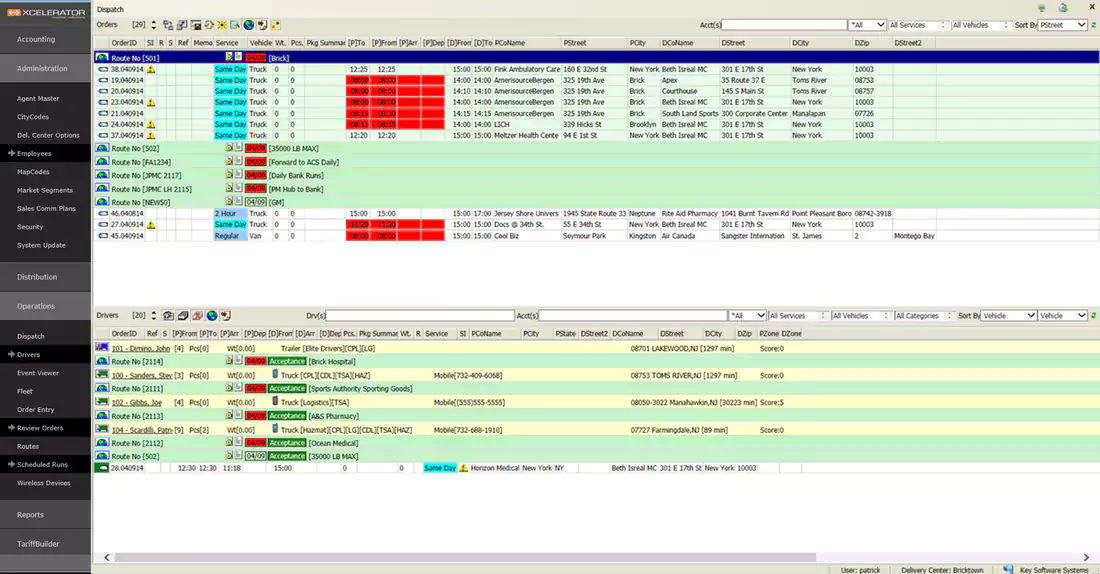Click warning triangle on order 38.040914
The height and width of the screenshot is (574, 1100).
pyautogui.click(x=151, y=69)
